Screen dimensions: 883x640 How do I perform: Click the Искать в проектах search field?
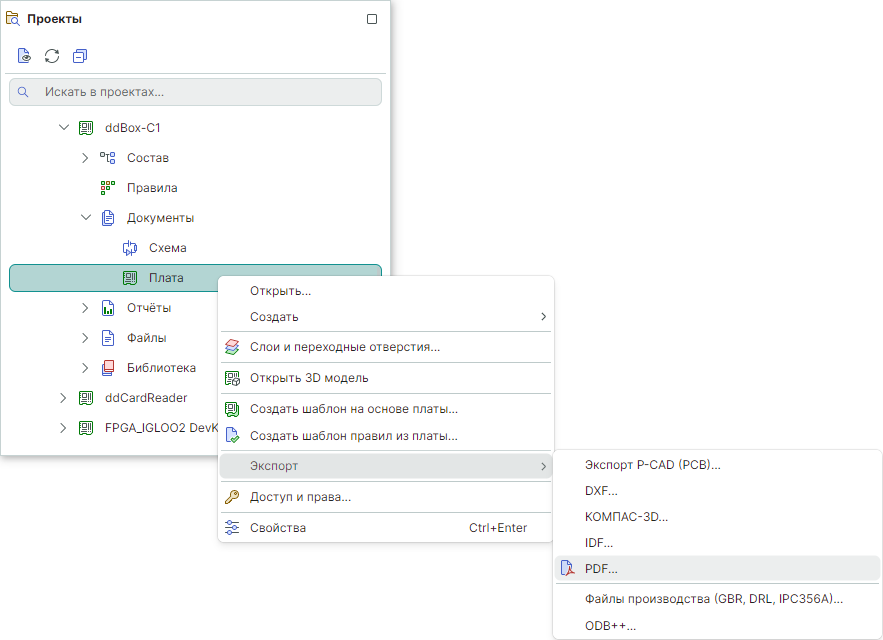[x=200, y=92]
